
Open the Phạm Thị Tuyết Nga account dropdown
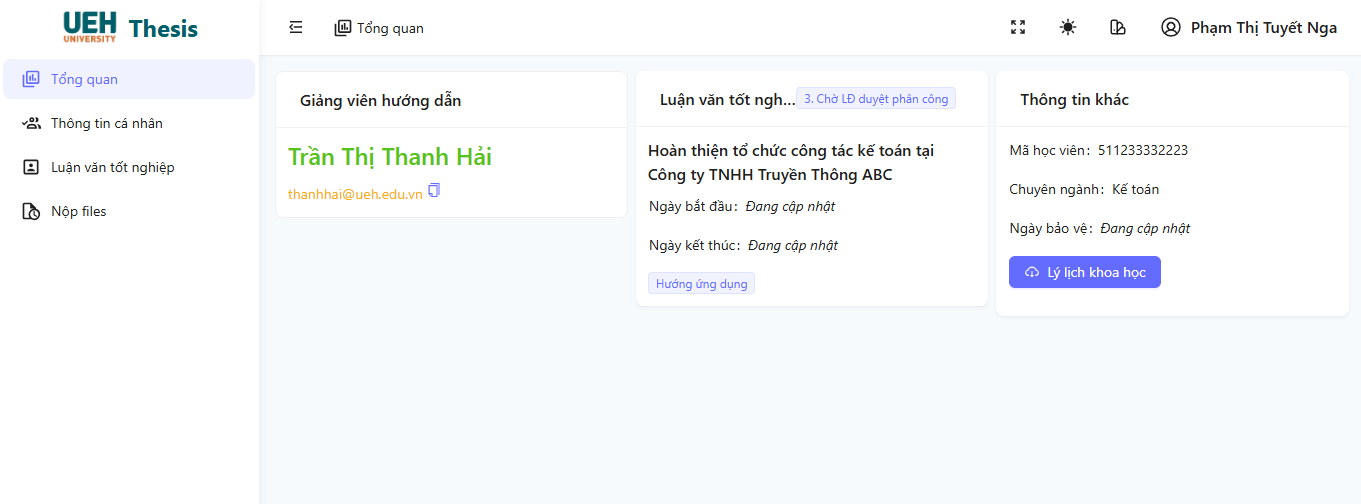(x=1263, y=28)
